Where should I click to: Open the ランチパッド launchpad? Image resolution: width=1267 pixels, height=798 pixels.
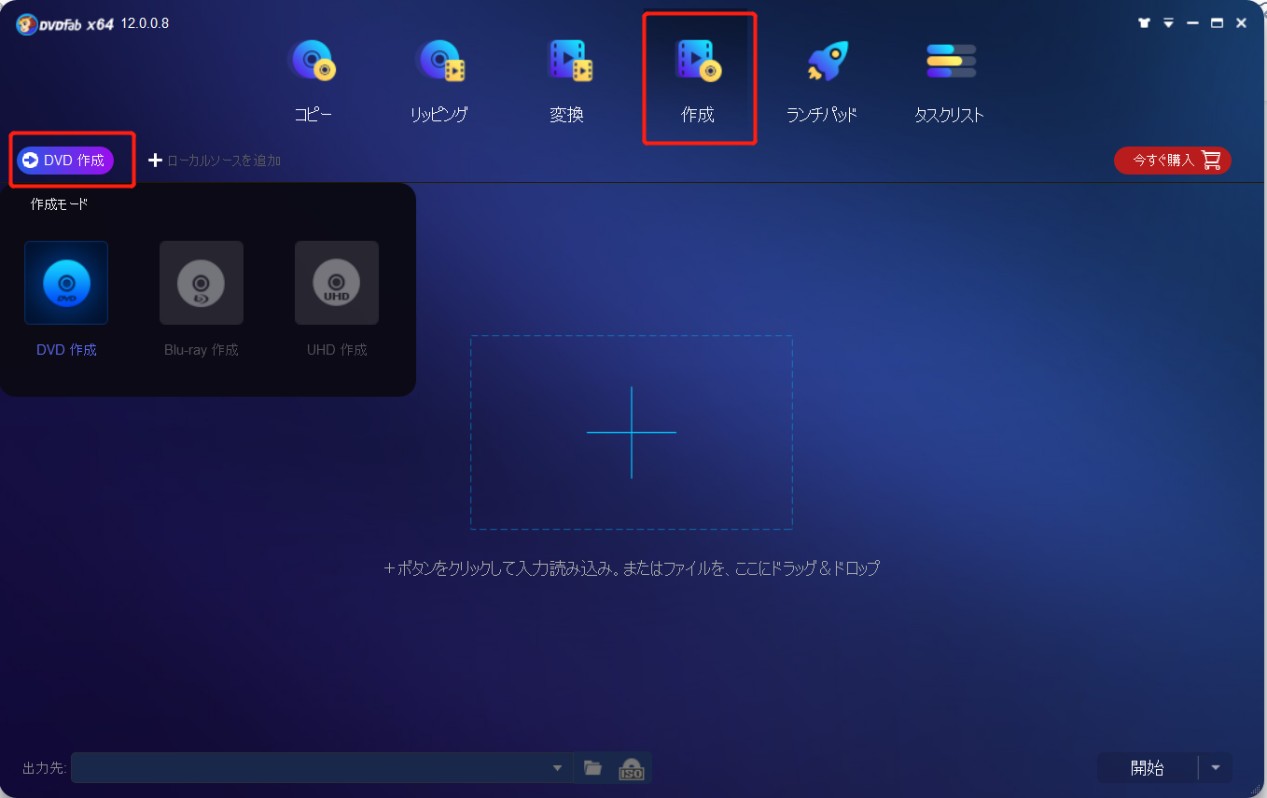(822, 80)
